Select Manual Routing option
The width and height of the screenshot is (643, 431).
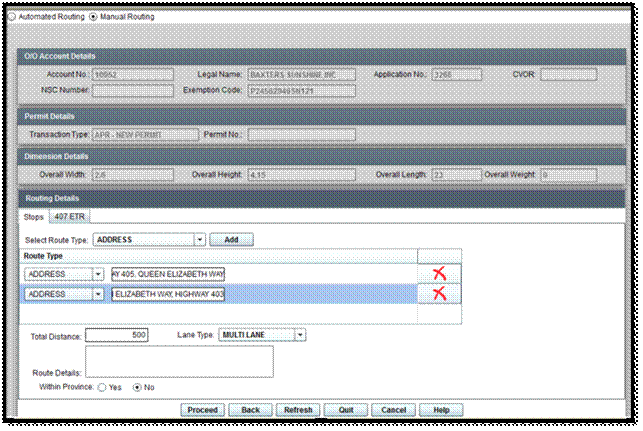pyautogui.click(x=93, y=17)
